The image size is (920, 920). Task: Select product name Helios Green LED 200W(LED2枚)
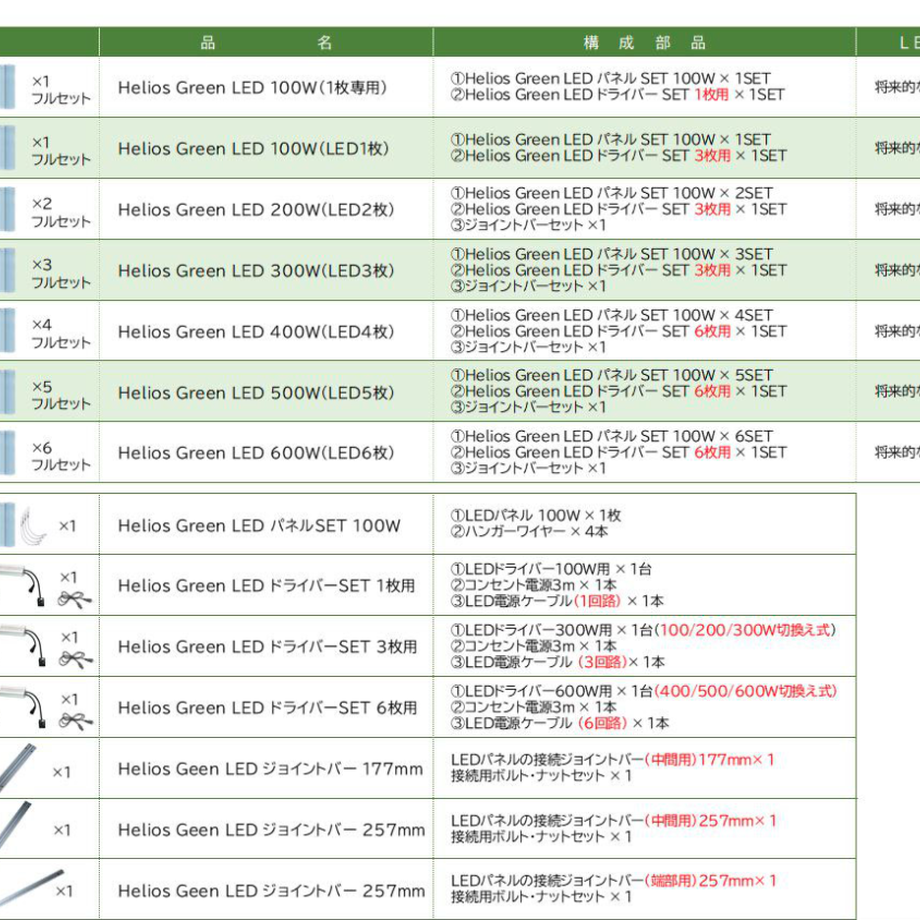click(256, 210)
